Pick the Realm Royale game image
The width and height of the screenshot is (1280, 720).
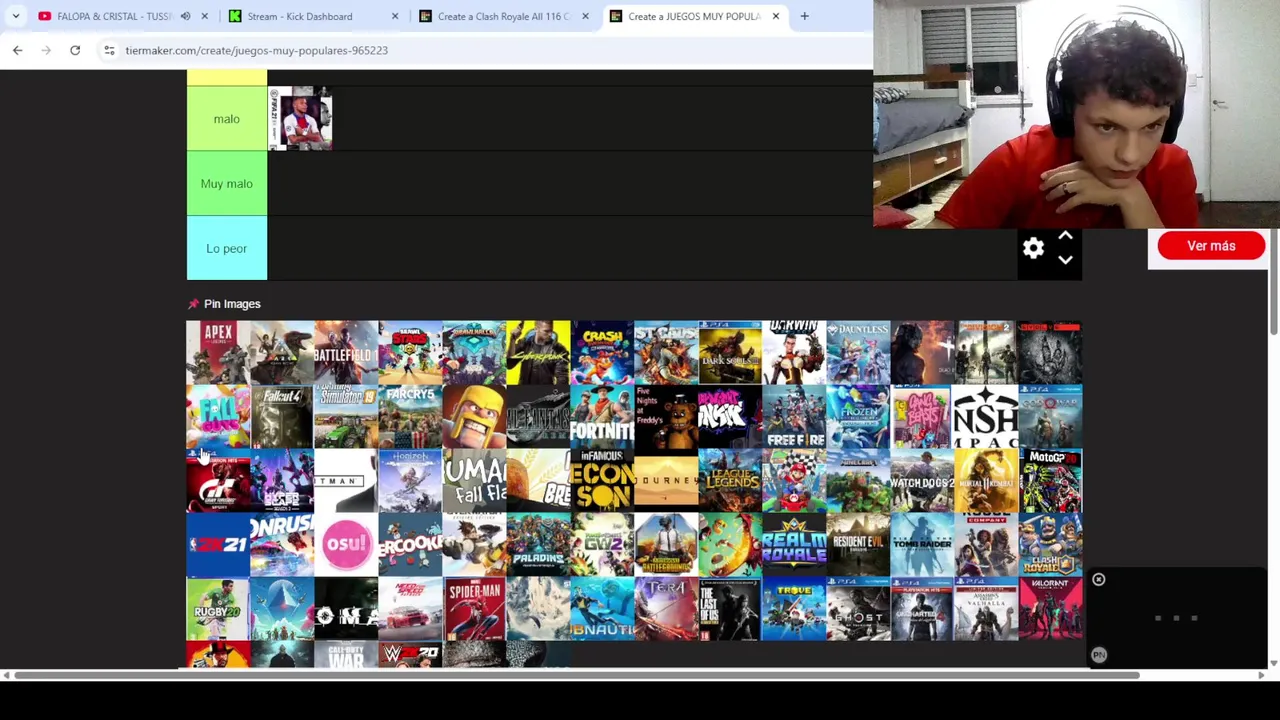[x=794, y=545]
